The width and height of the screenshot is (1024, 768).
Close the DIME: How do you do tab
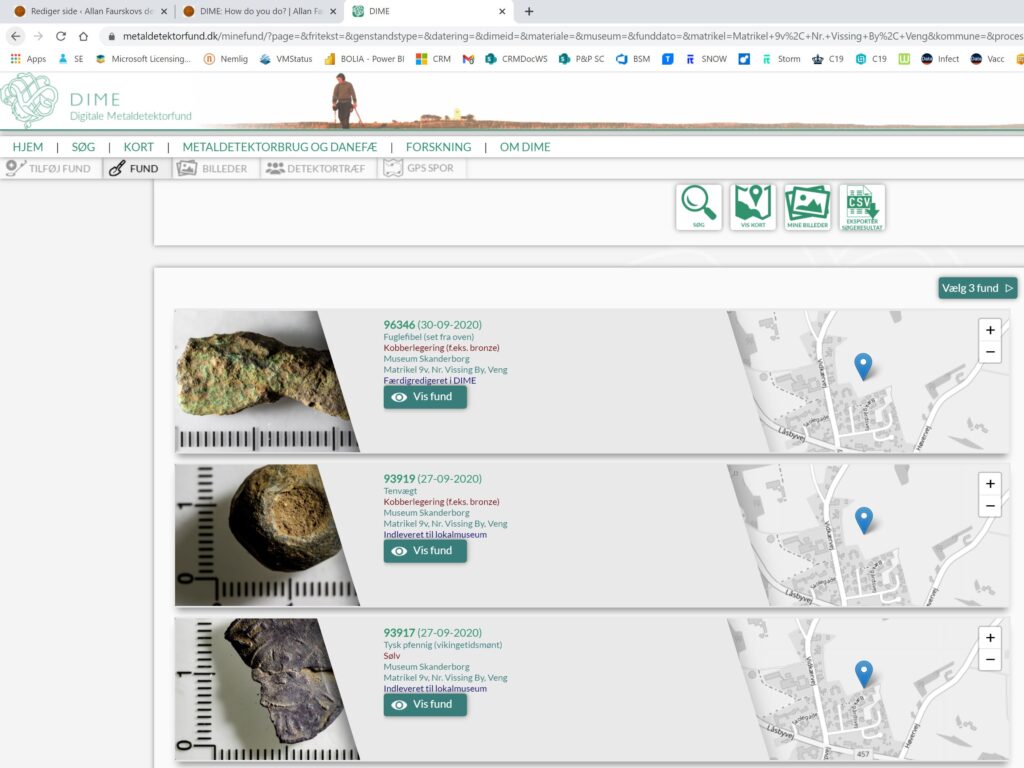point(333,11)
